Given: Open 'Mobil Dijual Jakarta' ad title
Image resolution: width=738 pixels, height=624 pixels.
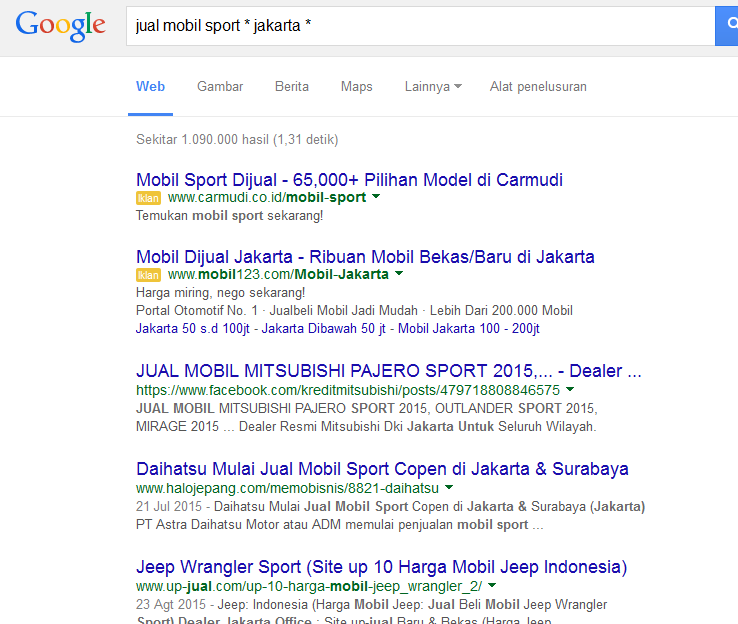Looking at the screenshot, I should [x=365, y=257].
